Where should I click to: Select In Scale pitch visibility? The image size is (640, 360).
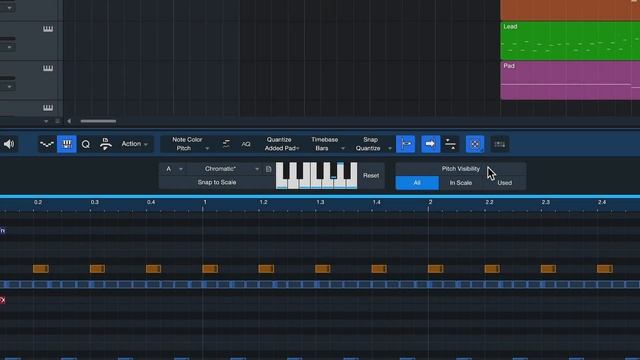461,183
